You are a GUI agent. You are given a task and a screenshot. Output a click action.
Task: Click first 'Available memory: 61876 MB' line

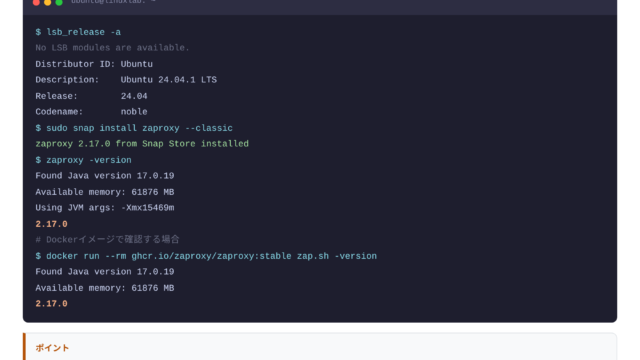104,192
